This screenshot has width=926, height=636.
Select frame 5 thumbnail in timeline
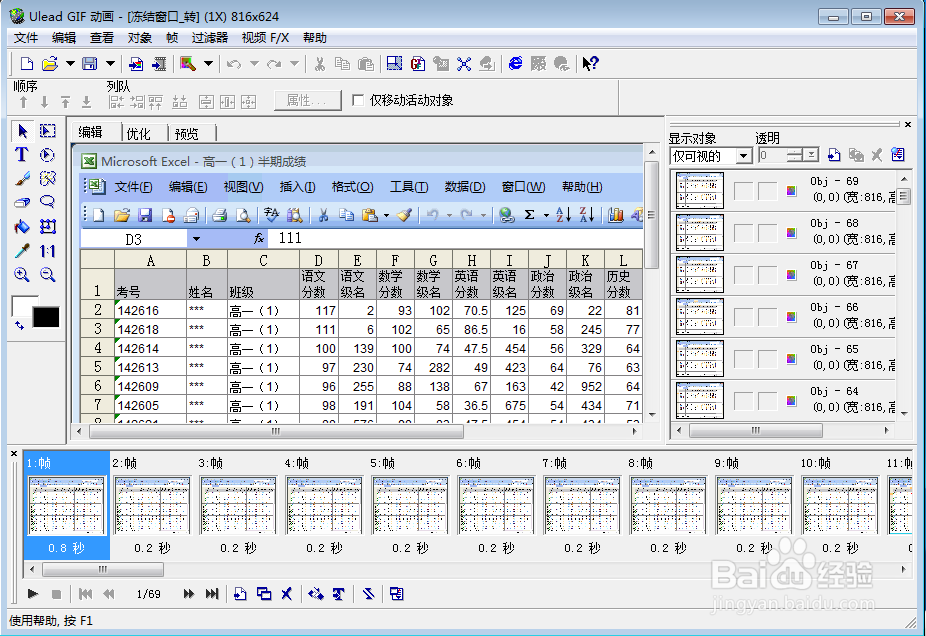(410, 506)
